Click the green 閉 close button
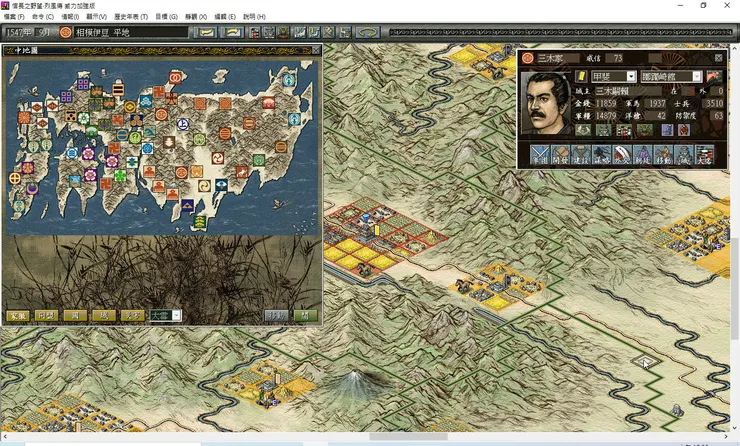The height and width of the screenshot is (446, 740). 305,316
